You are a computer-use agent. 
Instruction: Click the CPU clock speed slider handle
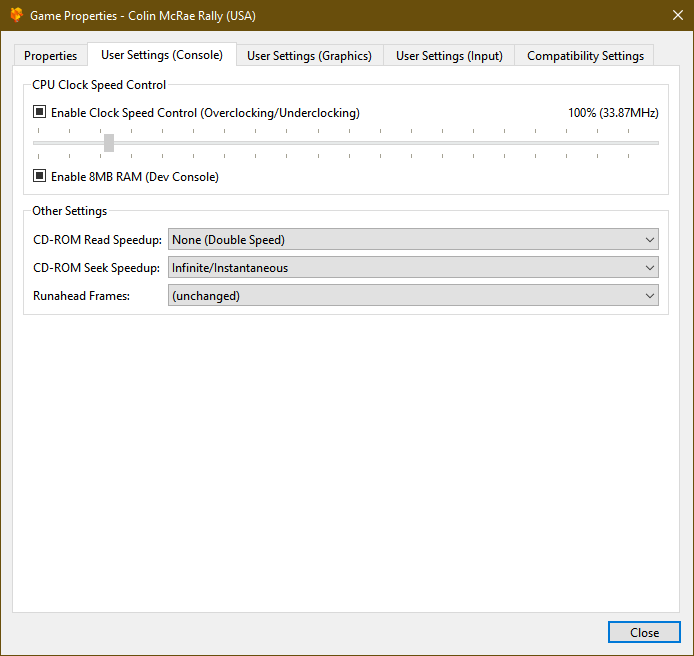click(x=109, y=143)
